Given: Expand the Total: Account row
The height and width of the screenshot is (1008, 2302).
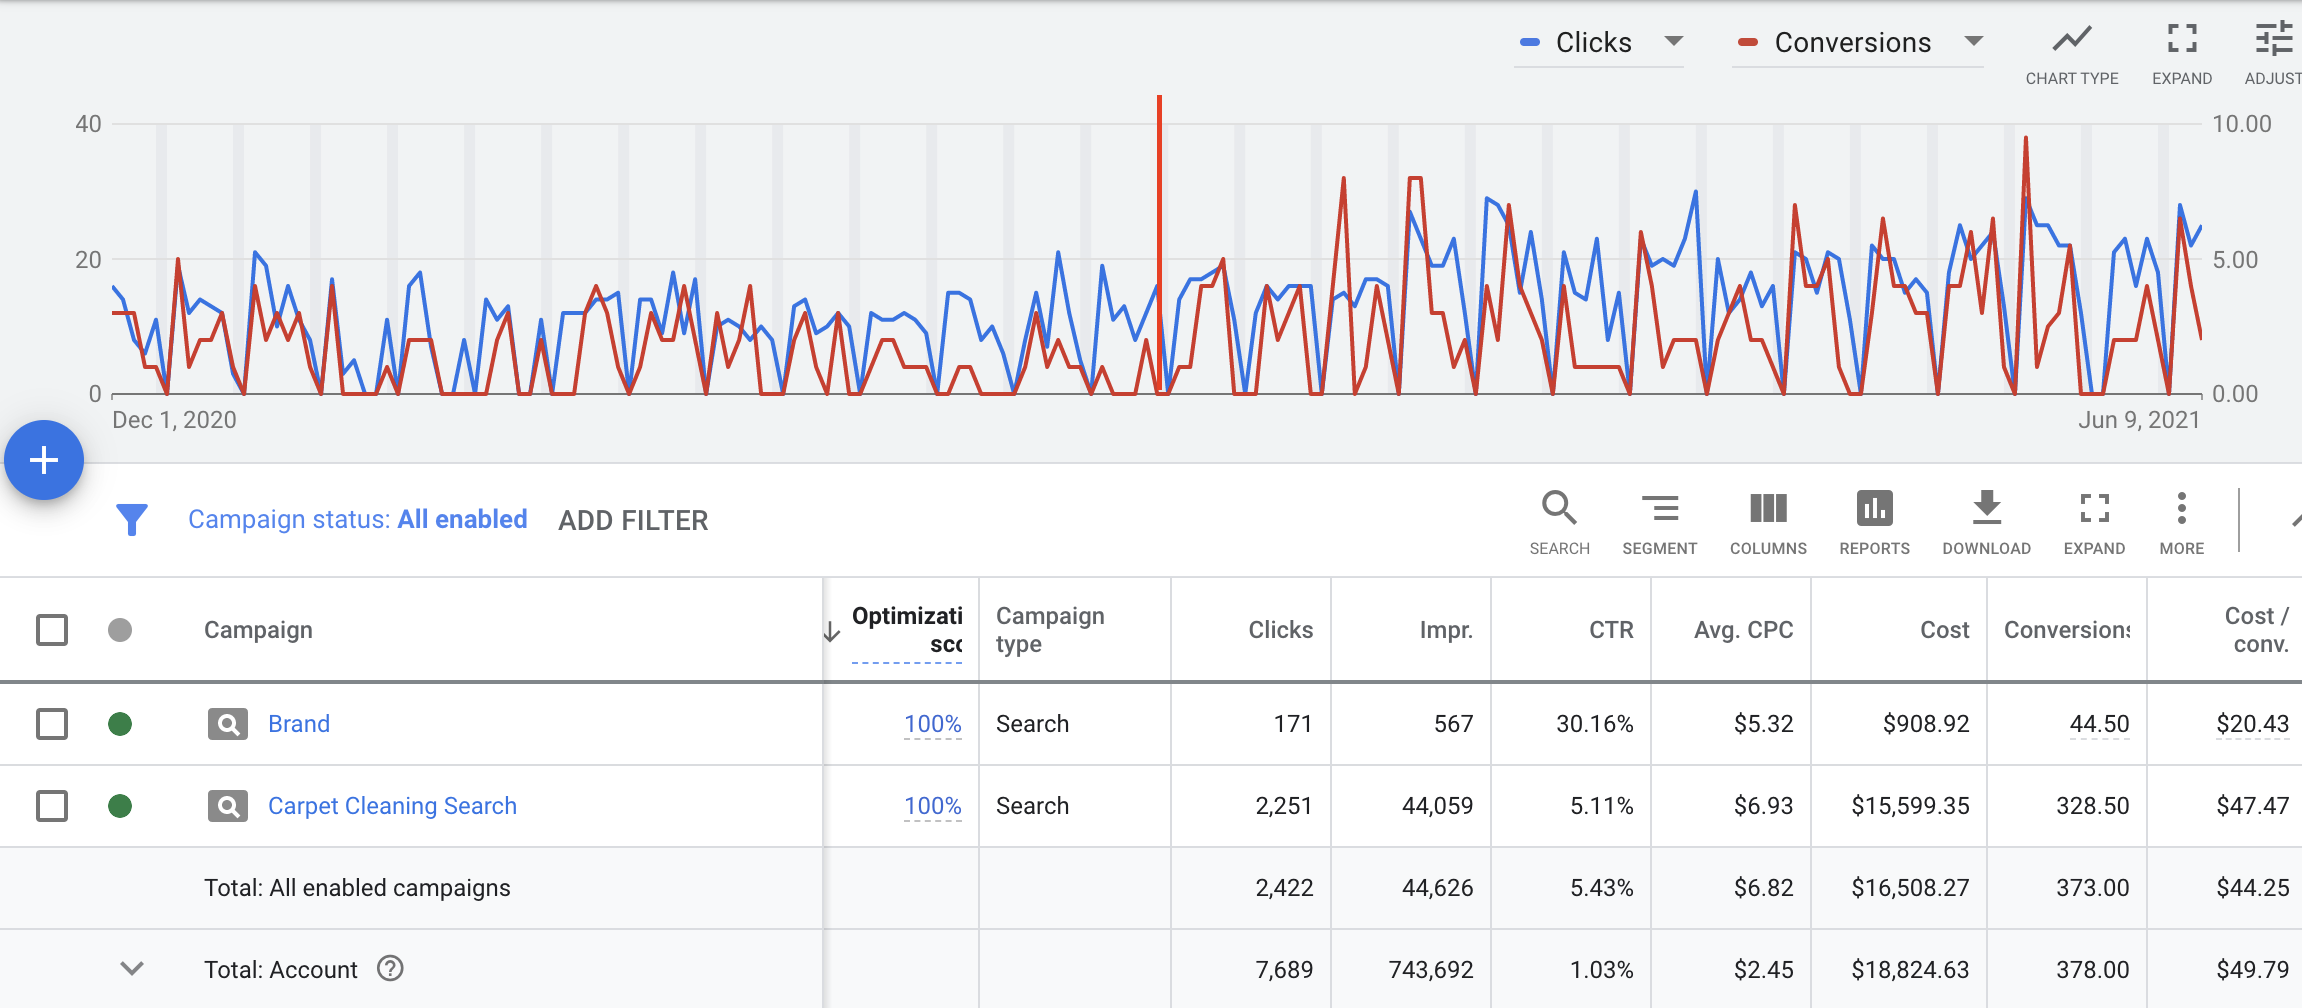Looking at the screenshot, I should [132, 969].
